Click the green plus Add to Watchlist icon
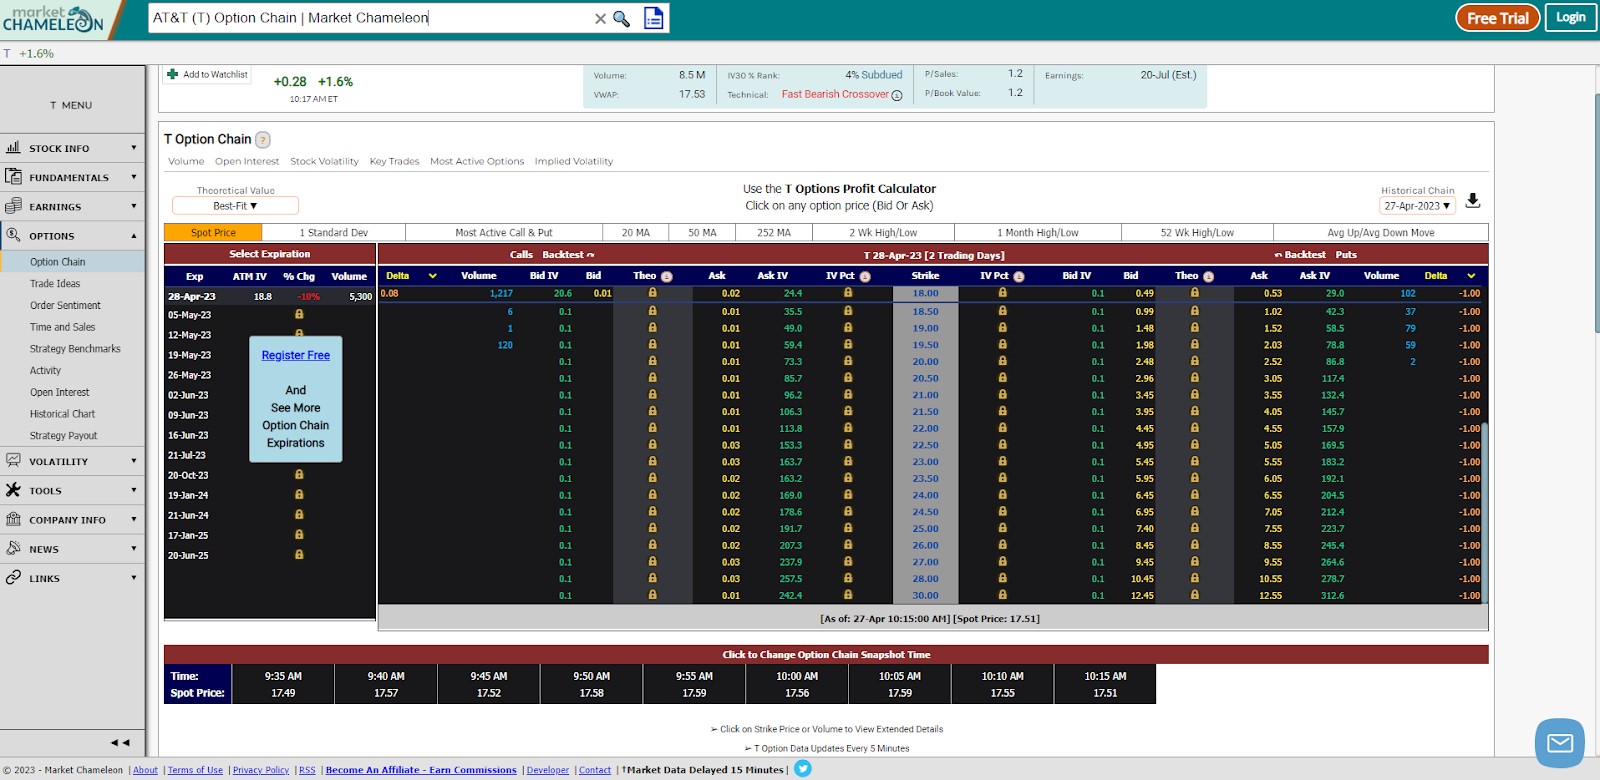The height and width of the screenshot is (780, 1600). pyautogui.click(x=173, y=74)
